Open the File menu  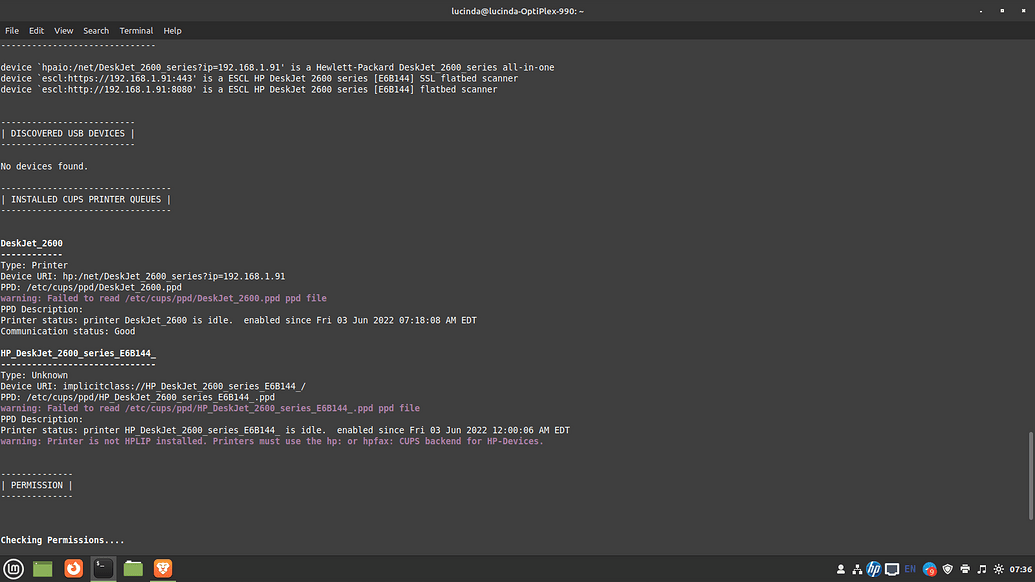tap(12, 31)
